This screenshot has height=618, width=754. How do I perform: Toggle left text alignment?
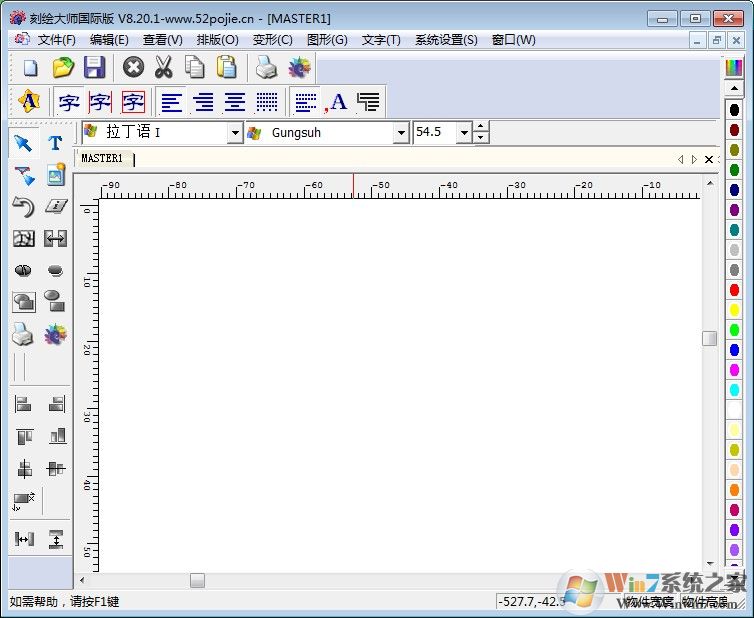[x=172, y=102]
